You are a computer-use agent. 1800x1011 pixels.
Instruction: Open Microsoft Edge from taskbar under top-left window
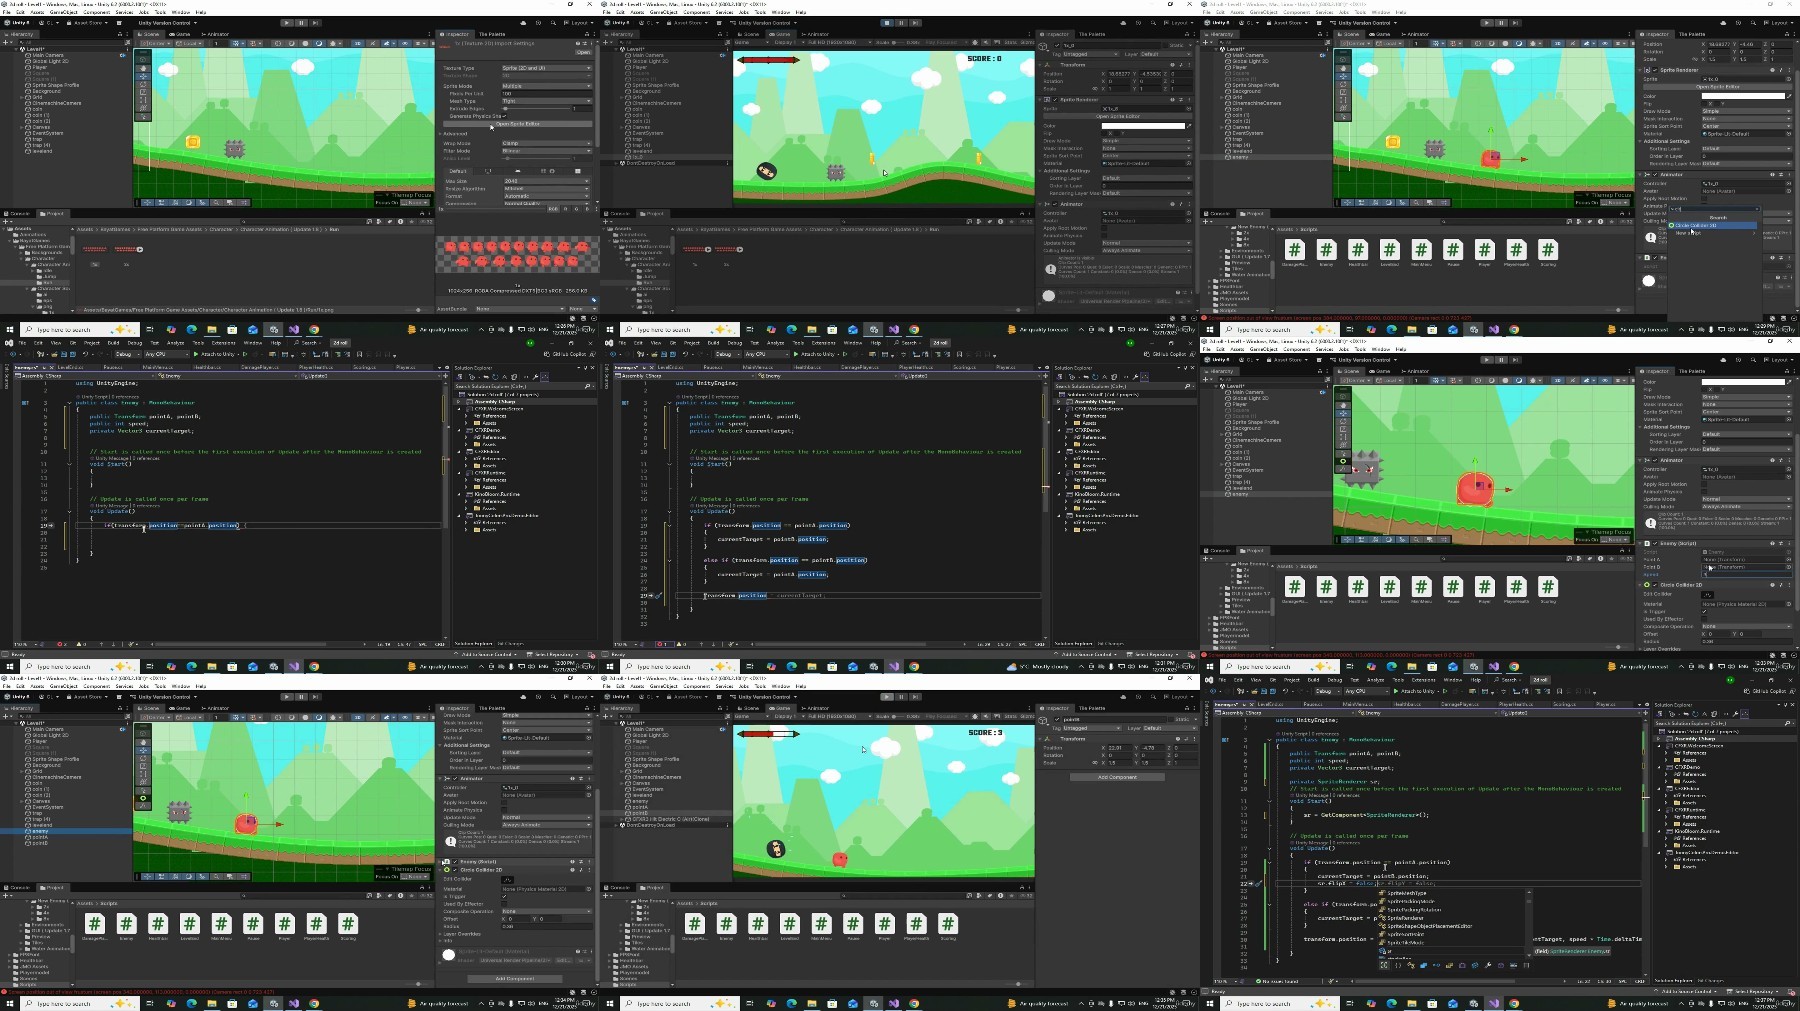[191, 329]
